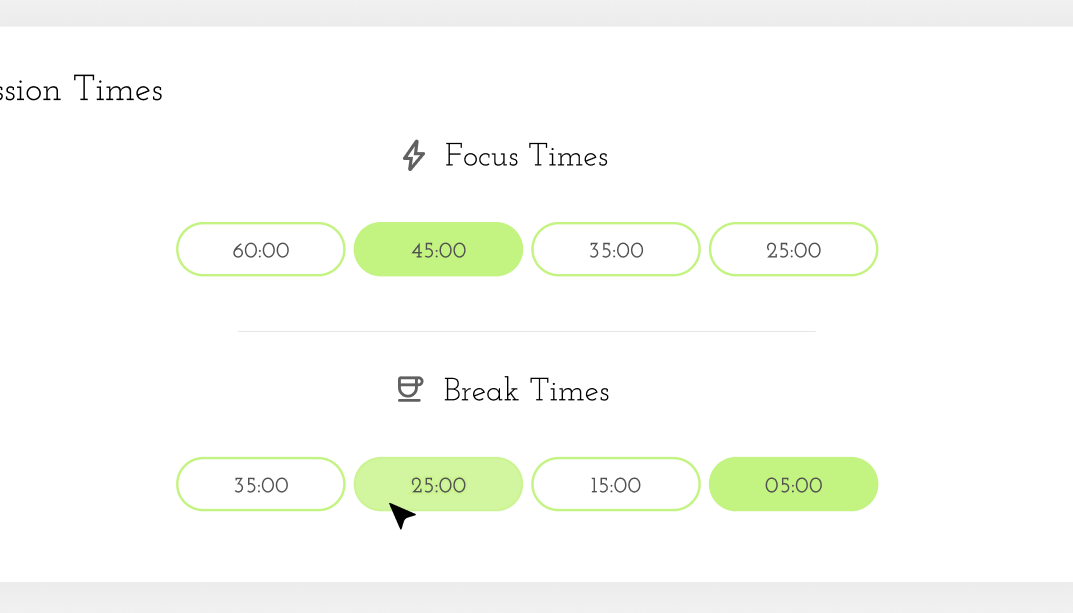Select the 60:00 focus time option
Image resolution: width=1073 pixels, height=613 pixels.
[x=261, y=249]
